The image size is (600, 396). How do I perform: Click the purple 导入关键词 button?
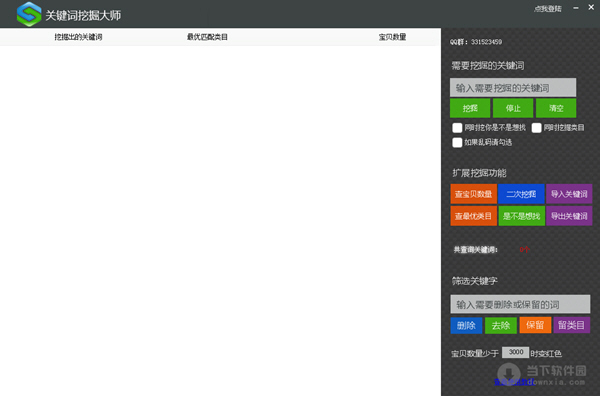pyautogui.click(x=569, y=194)
